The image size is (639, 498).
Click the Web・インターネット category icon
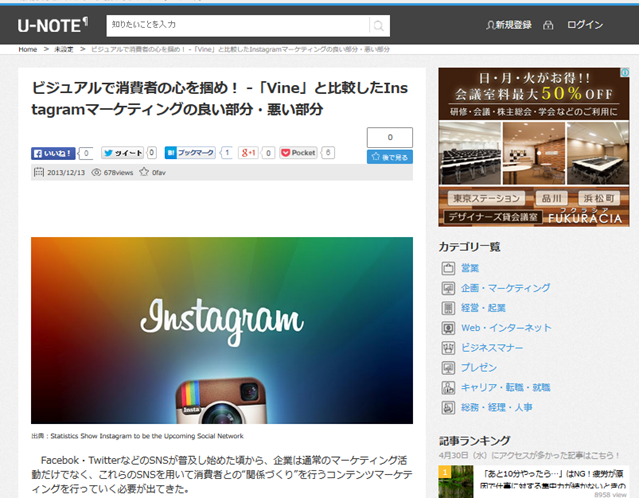(x=448, y=328)
